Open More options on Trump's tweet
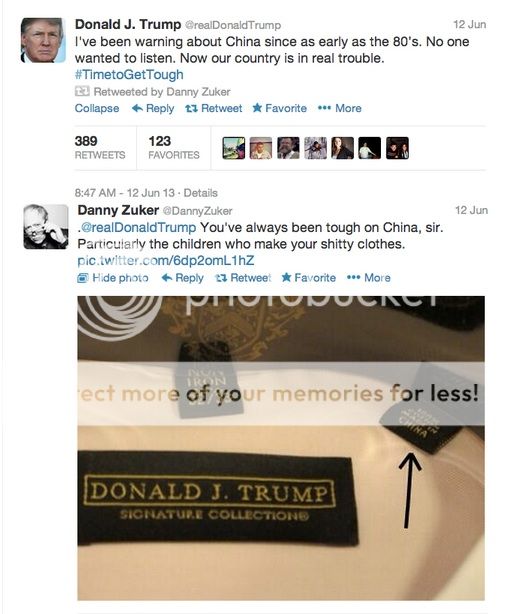This screenshot has width=510, height=614. coord(340,108)
